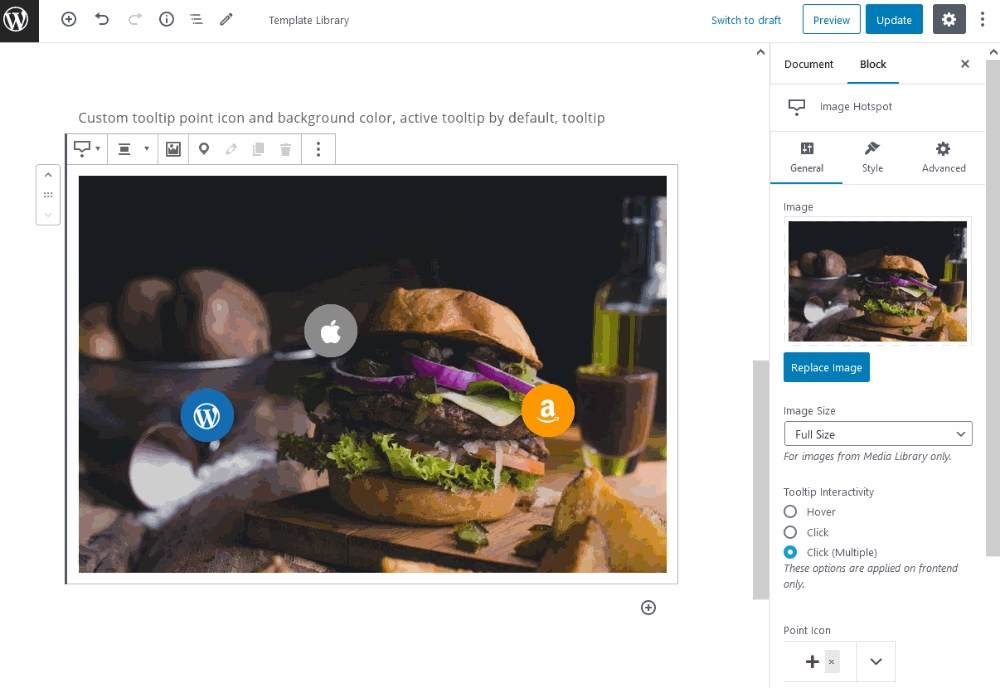This screenshot has height=688, width=1000.
Task: Select the WordPress hotspot point
Action: point(207,416)
